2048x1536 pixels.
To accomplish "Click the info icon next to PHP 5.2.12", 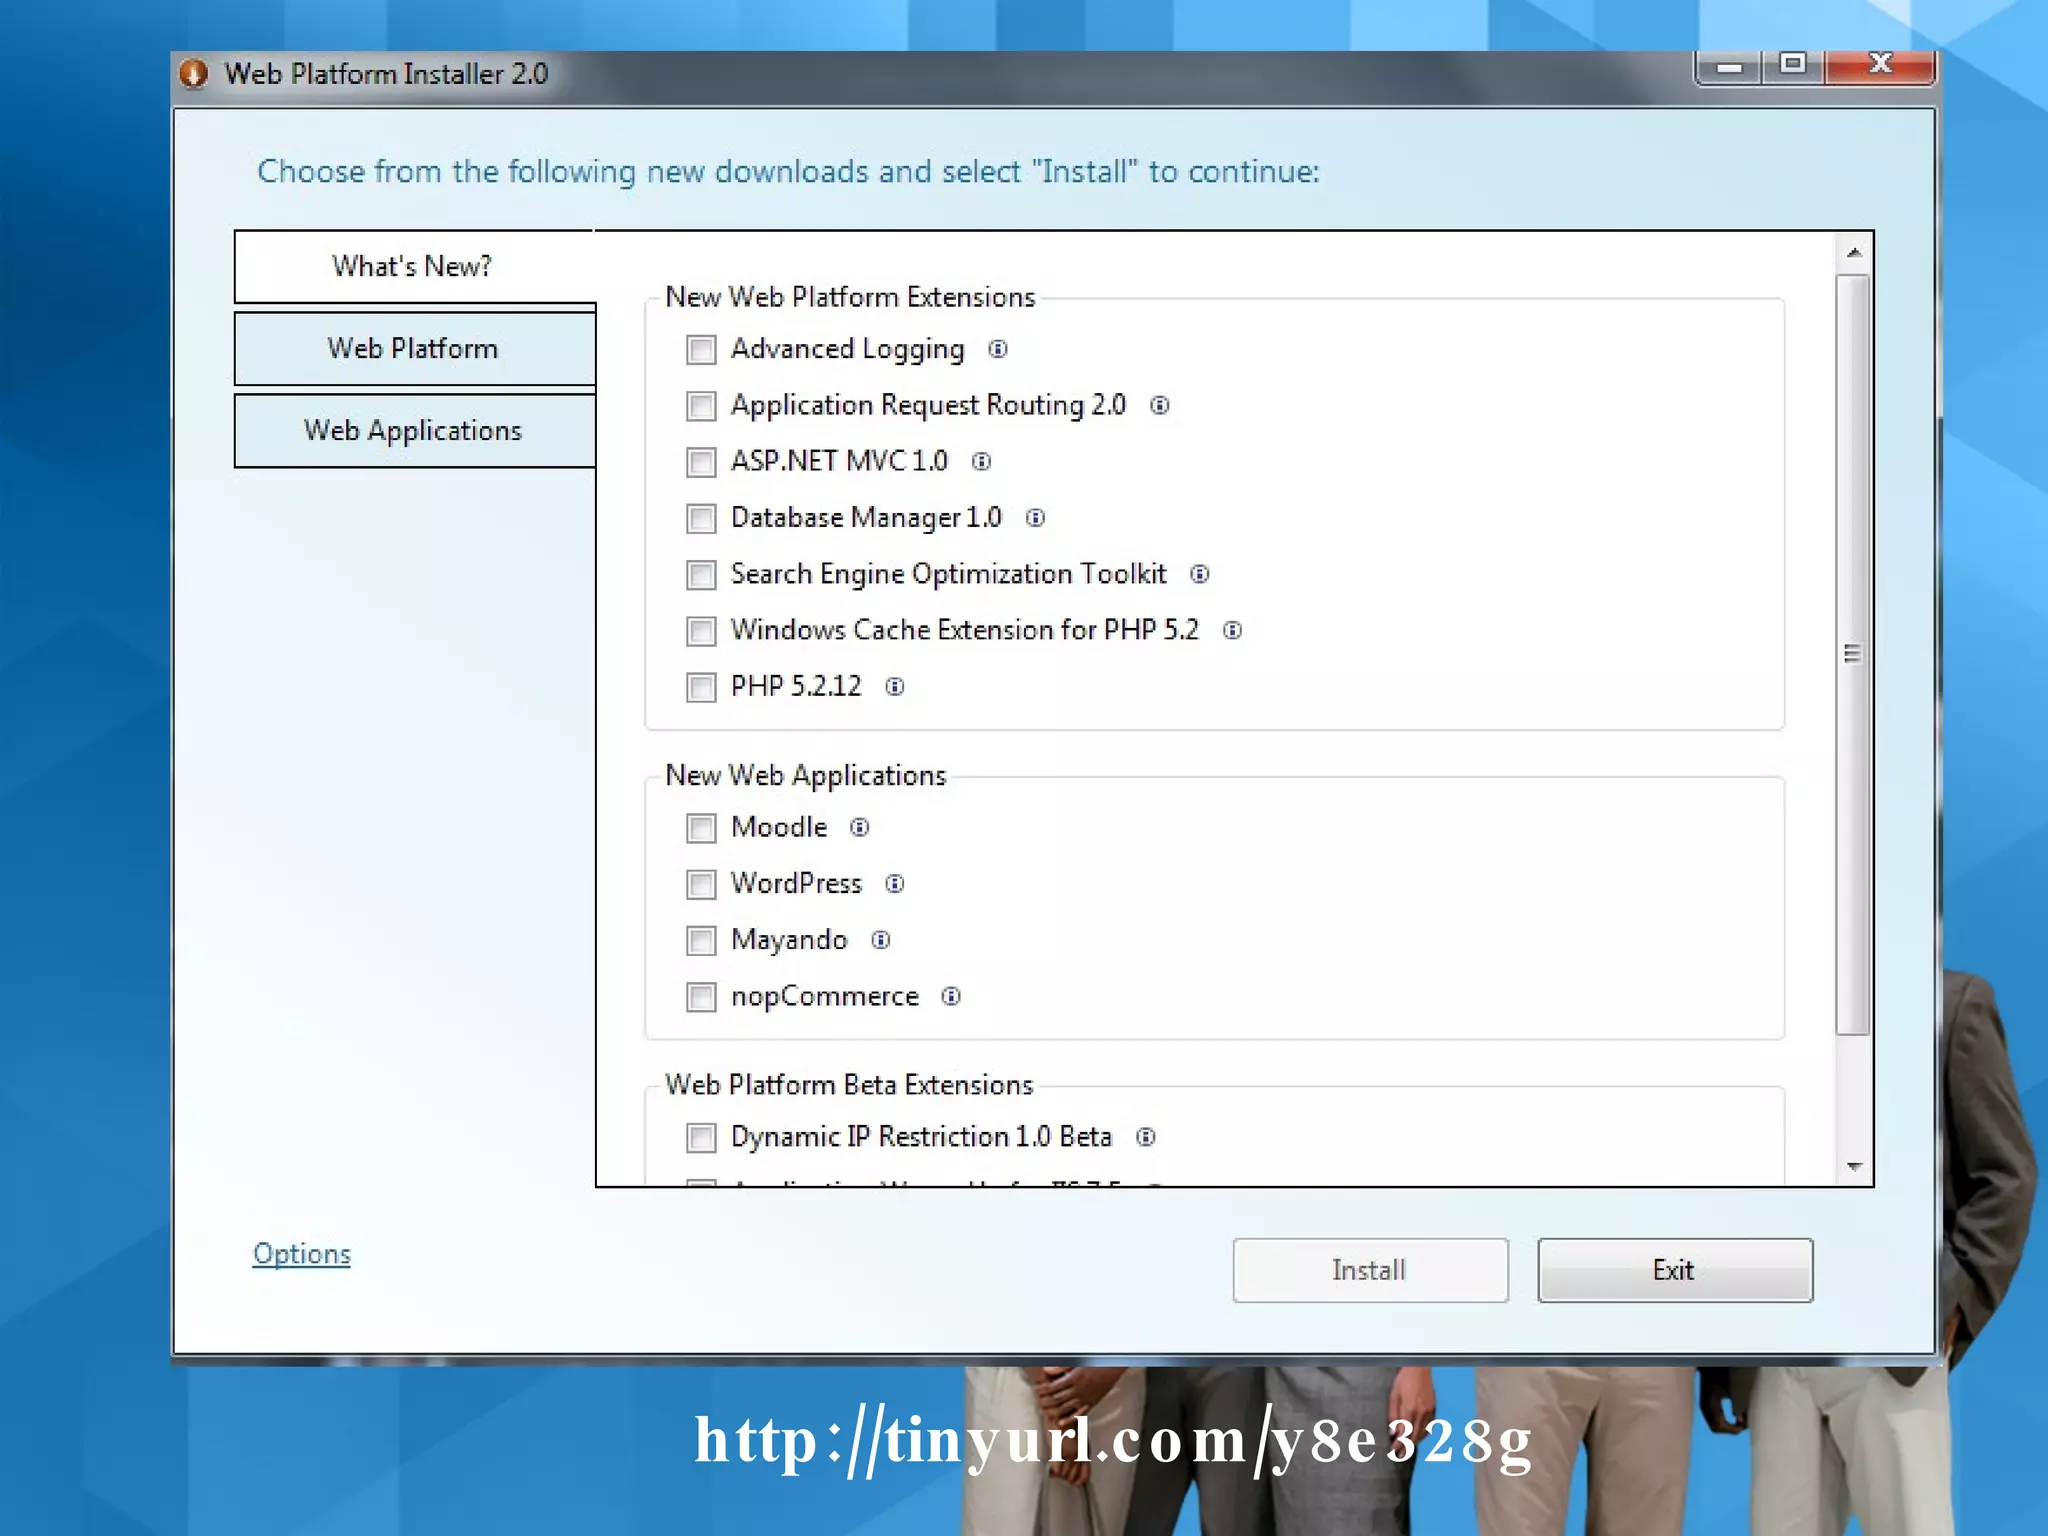I will point(894,687).
